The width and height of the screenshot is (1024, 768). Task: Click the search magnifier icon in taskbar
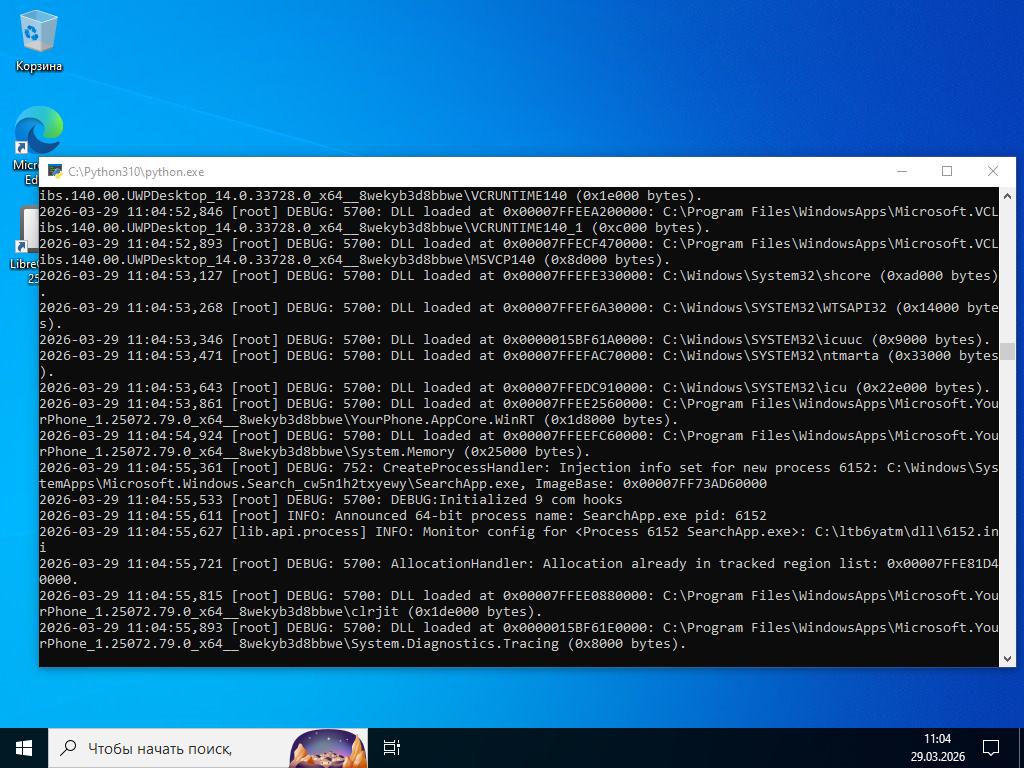(x=68, y=747)
